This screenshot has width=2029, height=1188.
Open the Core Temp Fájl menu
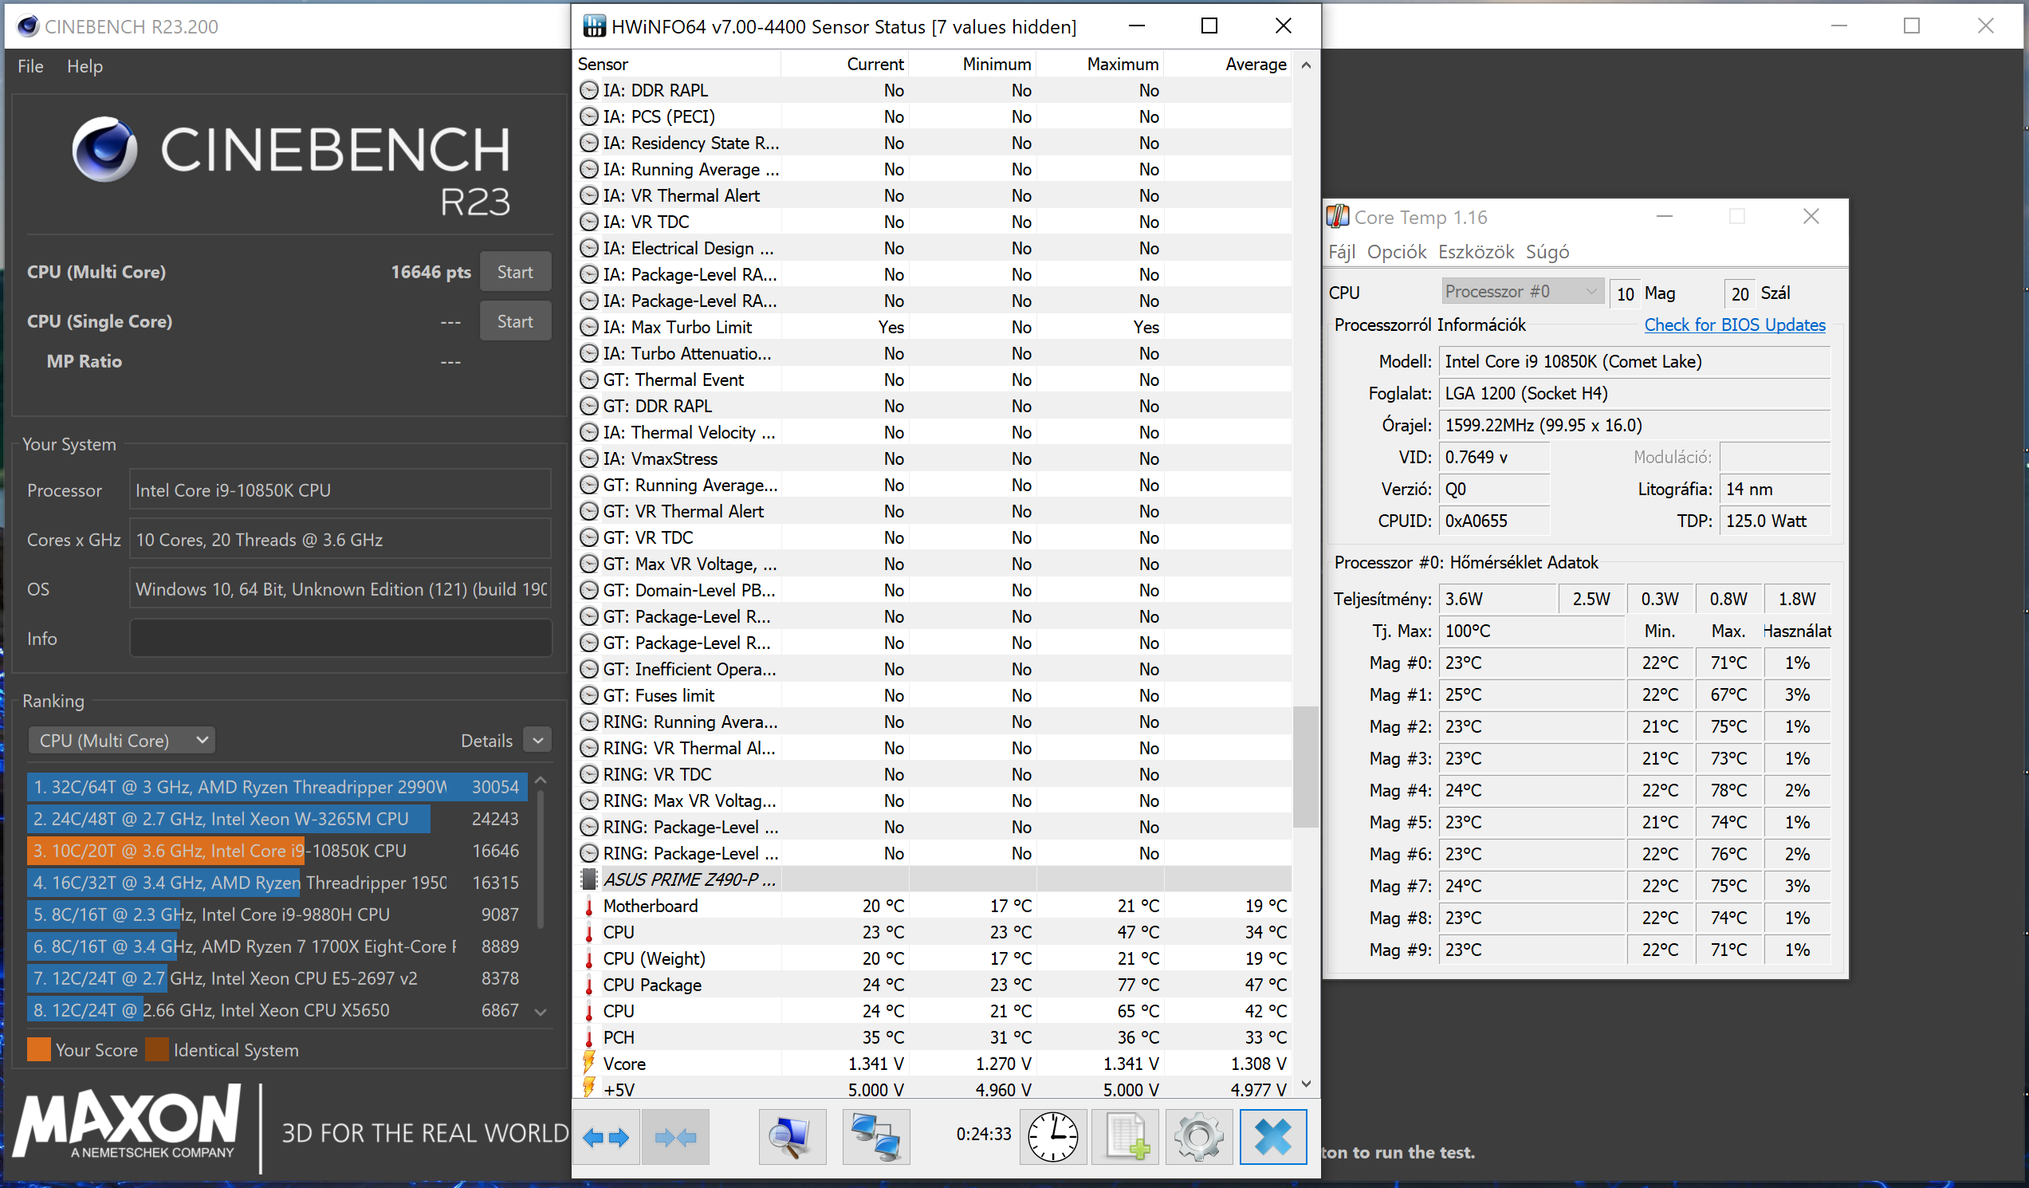(1342, 252)
